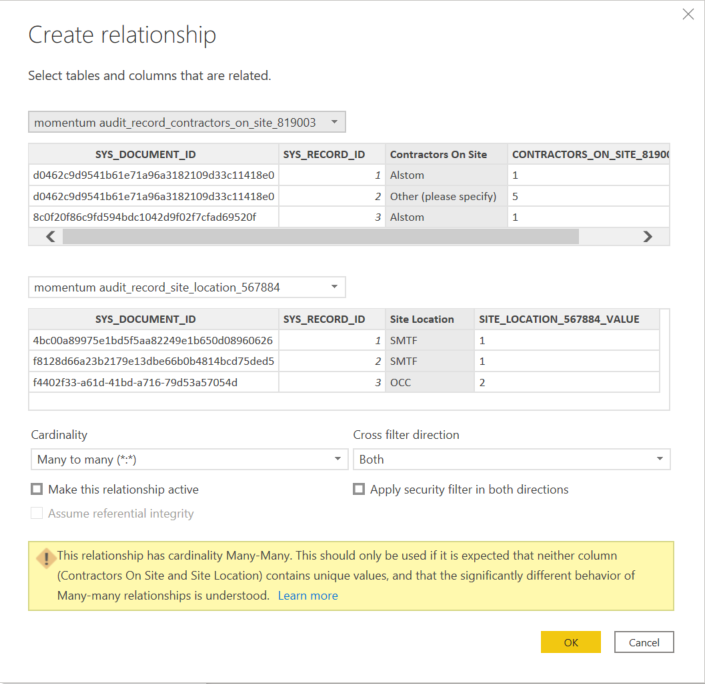Check Assume referential integrity box

[x=37, y=513]
